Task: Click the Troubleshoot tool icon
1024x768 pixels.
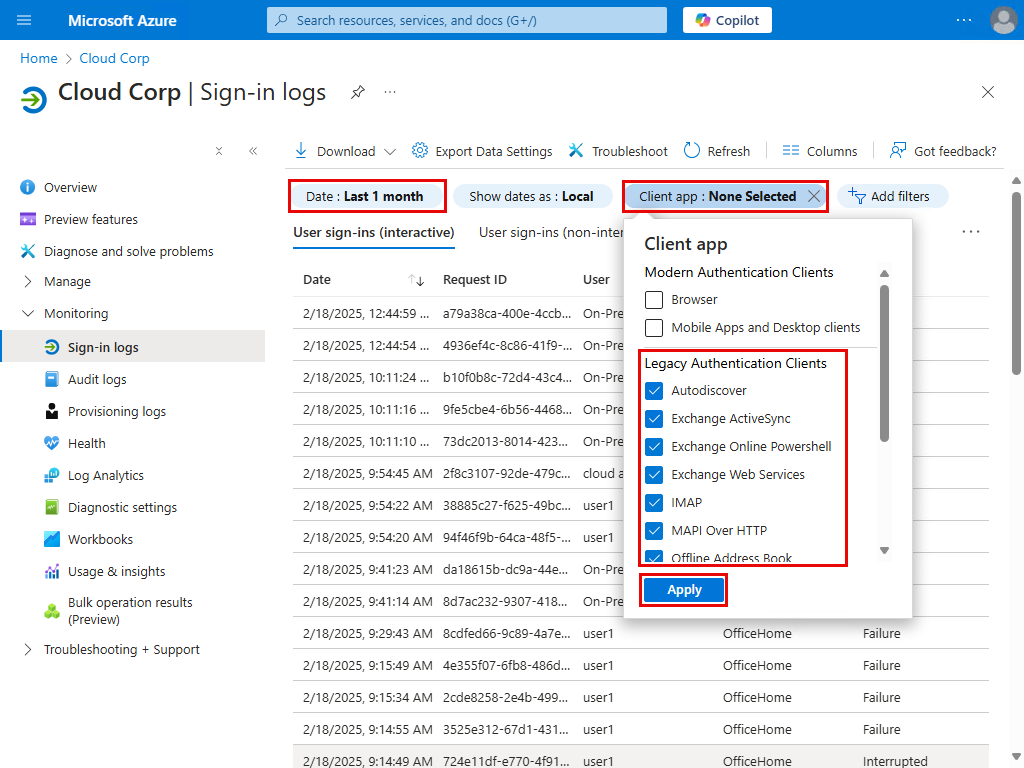Action: point(575,151)
